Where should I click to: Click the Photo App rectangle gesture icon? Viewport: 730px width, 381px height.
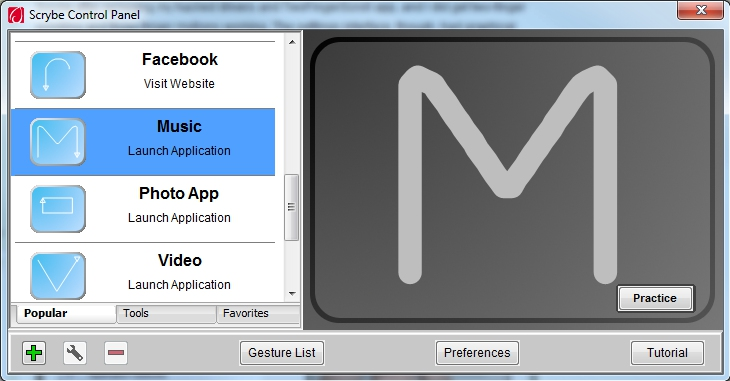[x=58, y=209]
